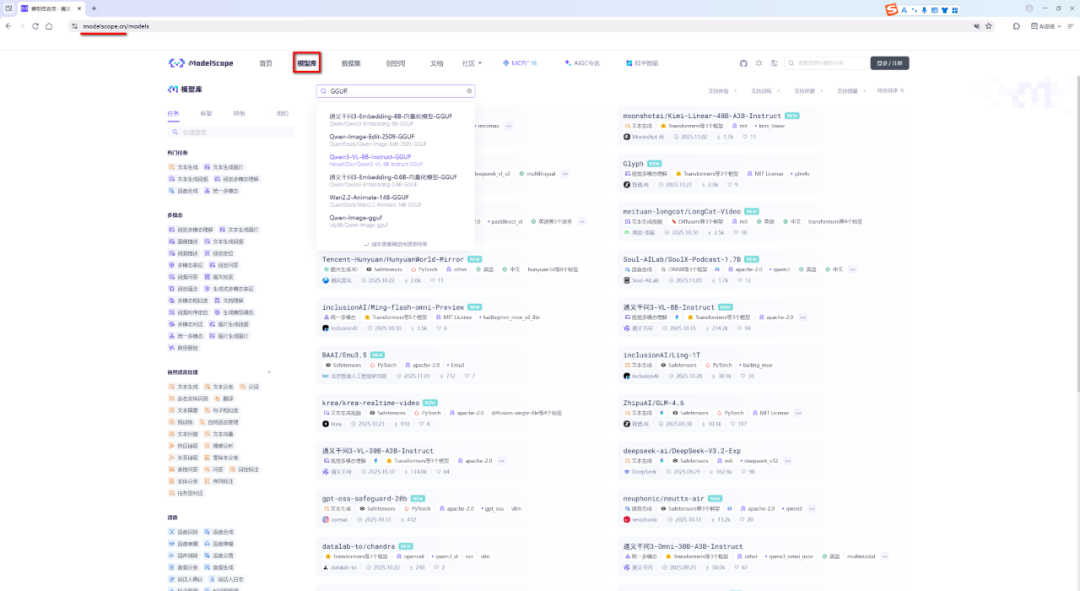The width and height of the screenshot is (1080, 591).
Task: Select 语音合成 tag under 热门任务
Action: pos(183,191)
